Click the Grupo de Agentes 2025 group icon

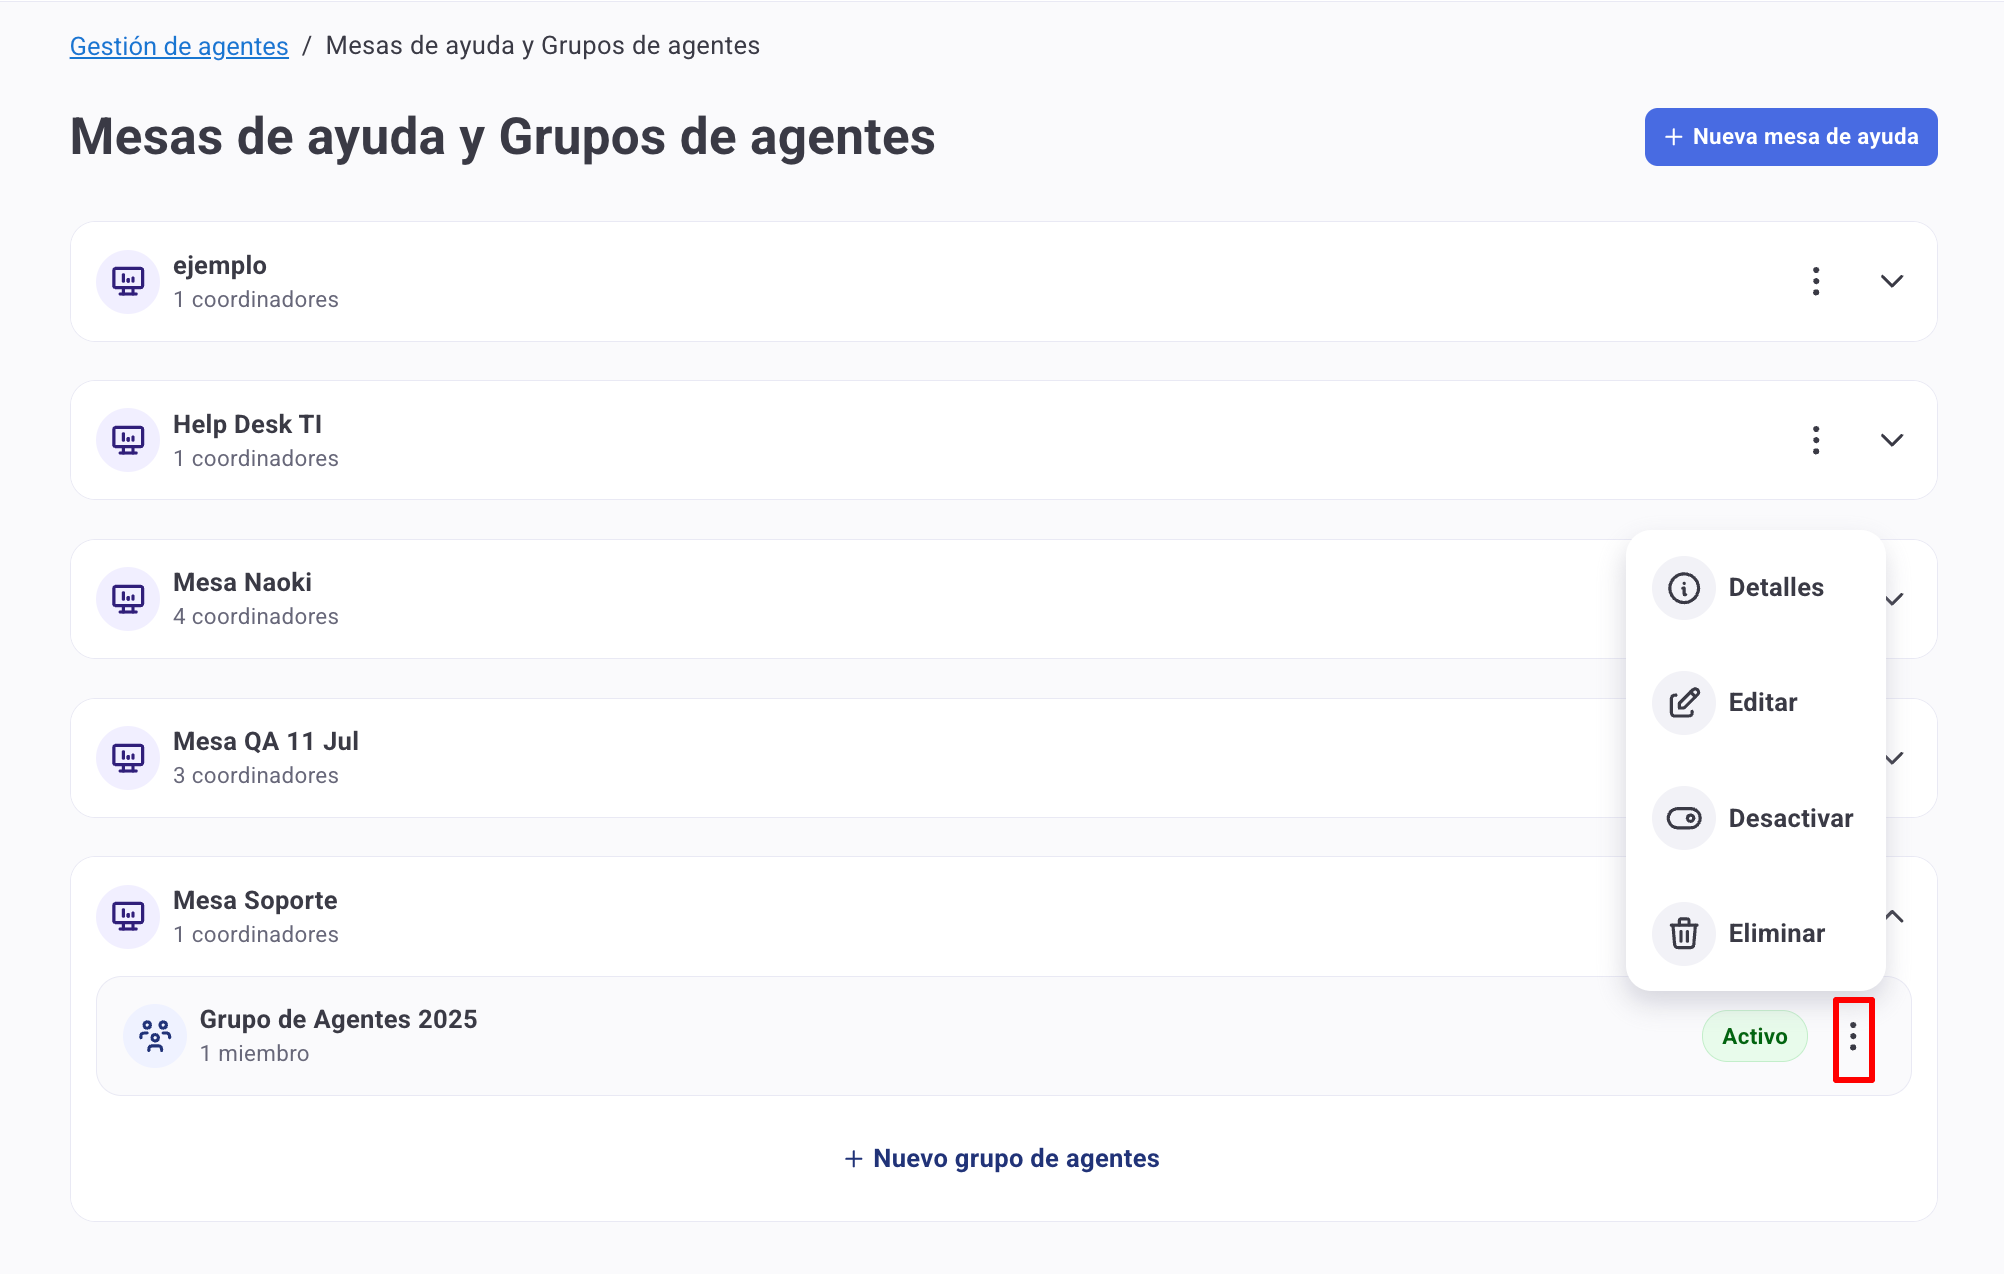(x=155, y=1036)
